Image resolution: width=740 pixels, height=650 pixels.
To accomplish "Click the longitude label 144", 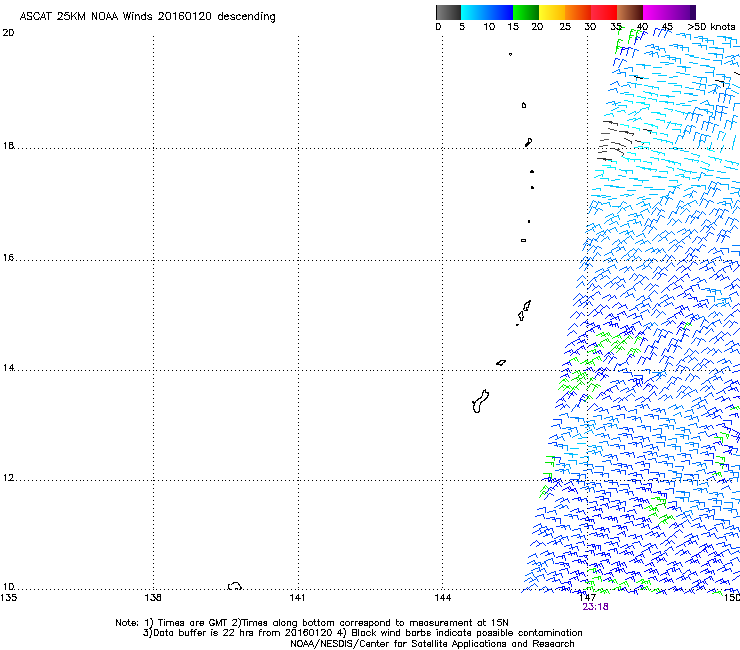I will (x=443, y=598).
